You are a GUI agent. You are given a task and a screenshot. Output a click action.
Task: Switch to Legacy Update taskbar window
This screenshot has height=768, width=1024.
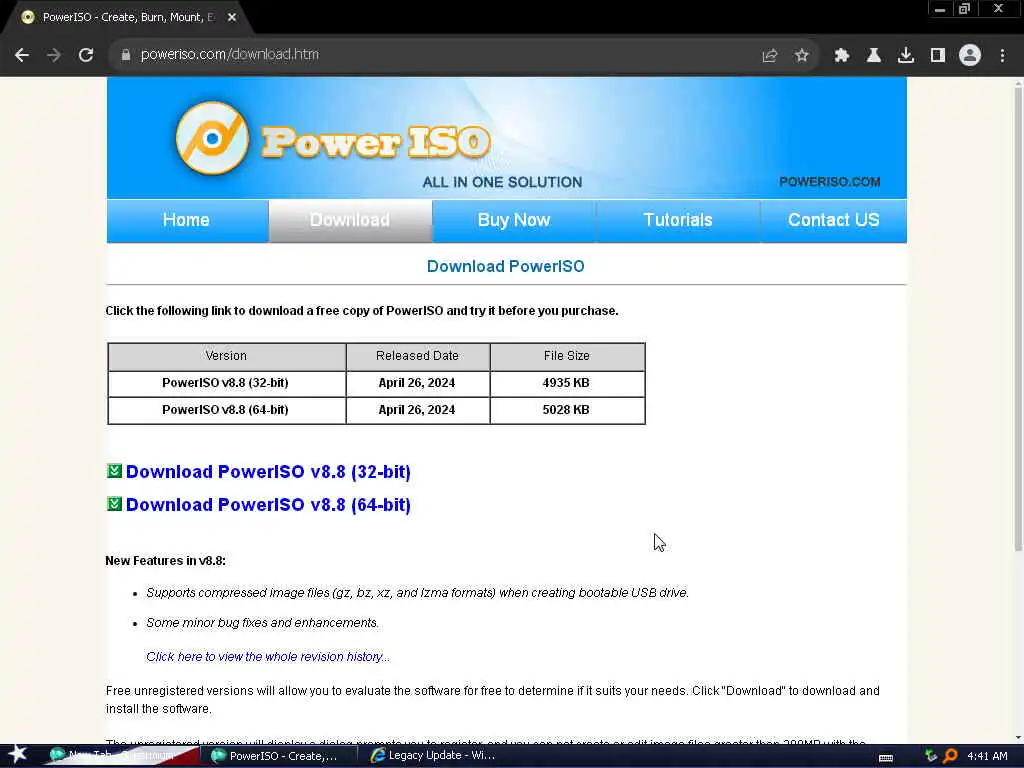433,756
